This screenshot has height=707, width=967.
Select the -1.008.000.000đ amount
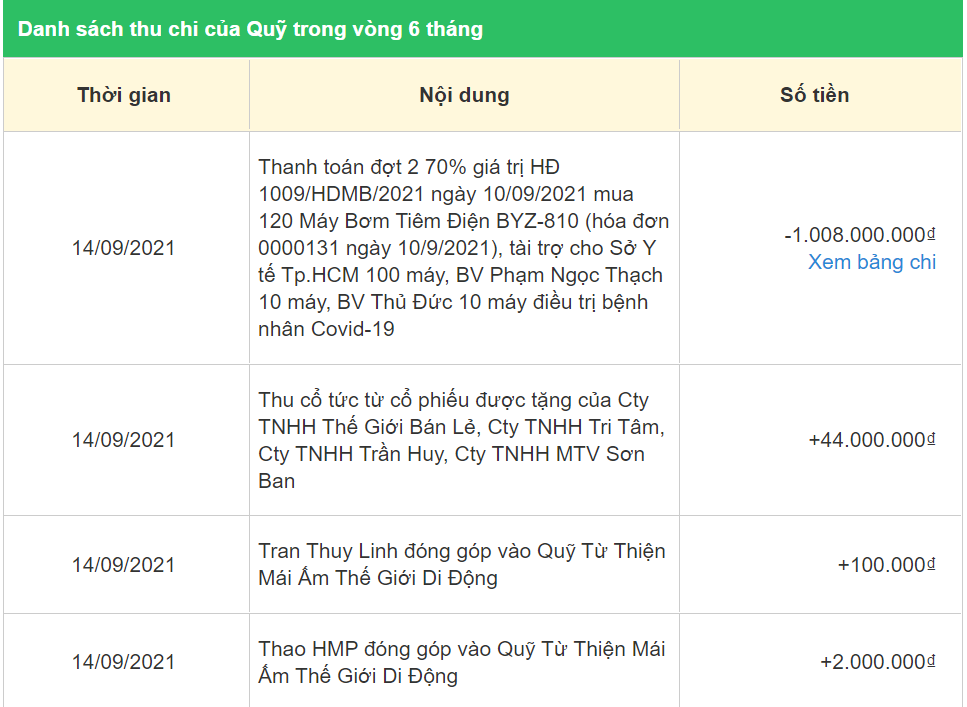(859, 235)
